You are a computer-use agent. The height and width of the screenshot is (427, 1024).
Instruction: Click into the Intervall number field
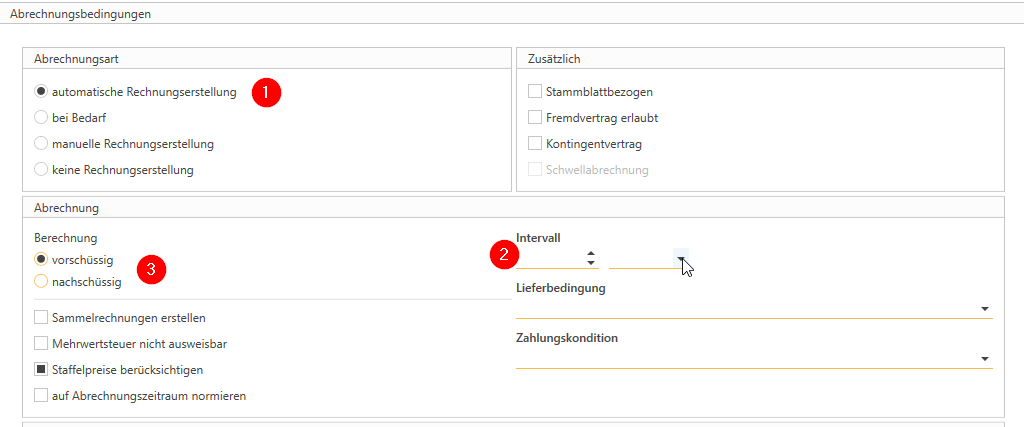[x=550, y=258]
